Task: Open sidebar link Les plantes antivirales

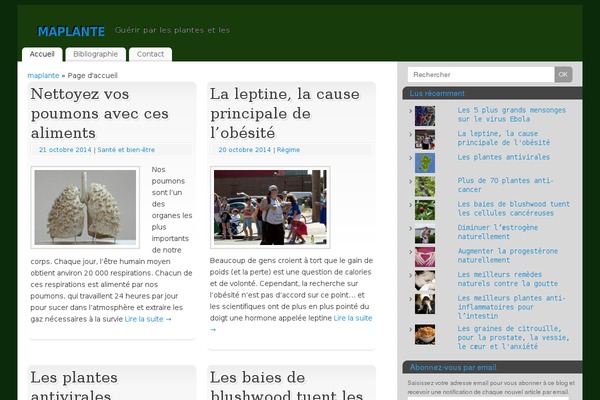Action: 504,157
